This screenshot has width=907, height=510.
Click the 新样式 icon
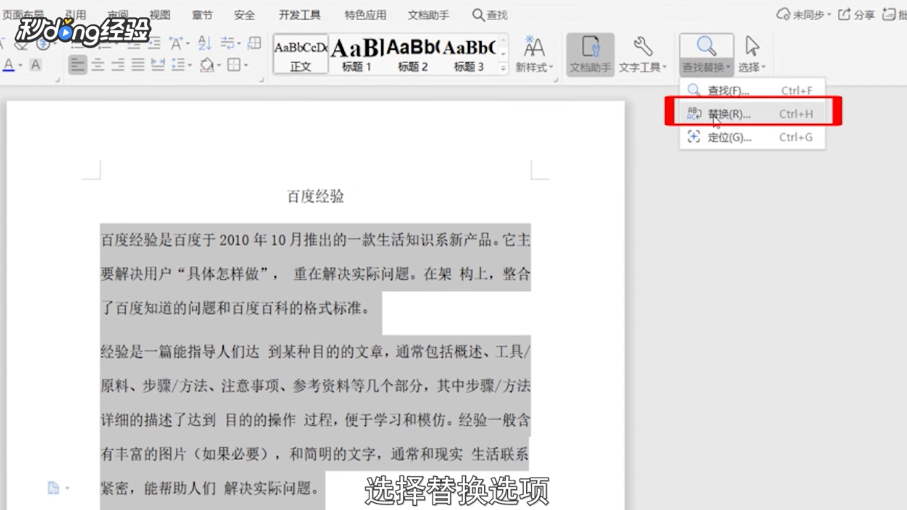pos(533,46)
